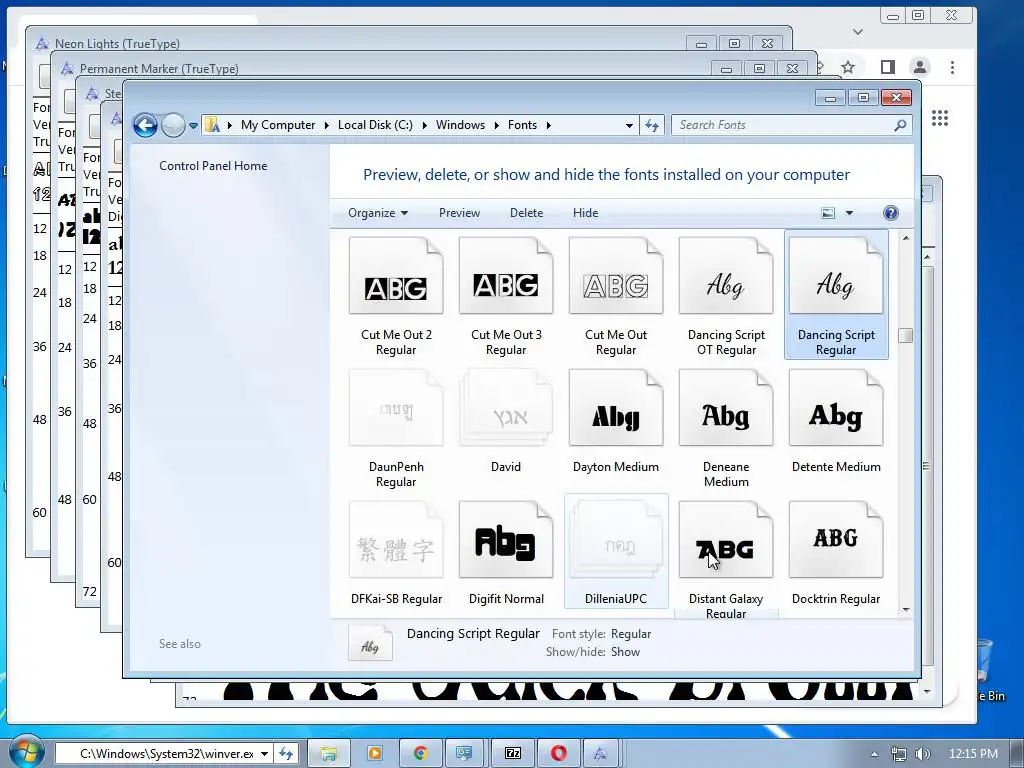
Task: Select the DilleniaUPC font family icon
Action: click(616, 540)
